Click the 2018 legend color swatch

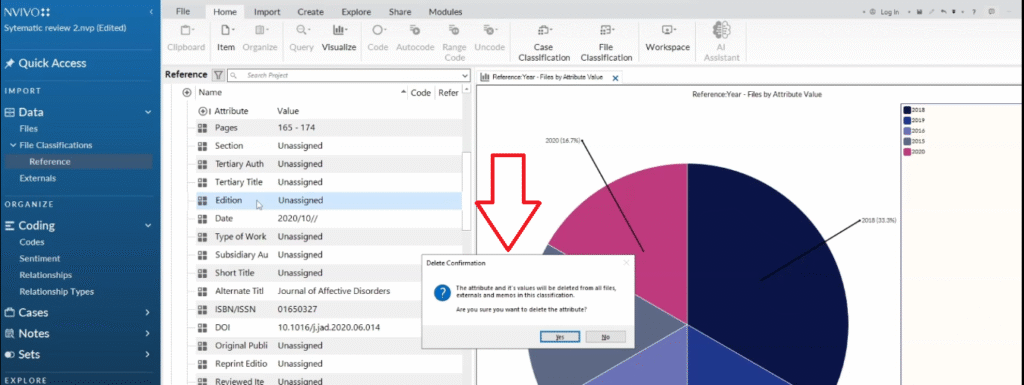click(907, 110)
